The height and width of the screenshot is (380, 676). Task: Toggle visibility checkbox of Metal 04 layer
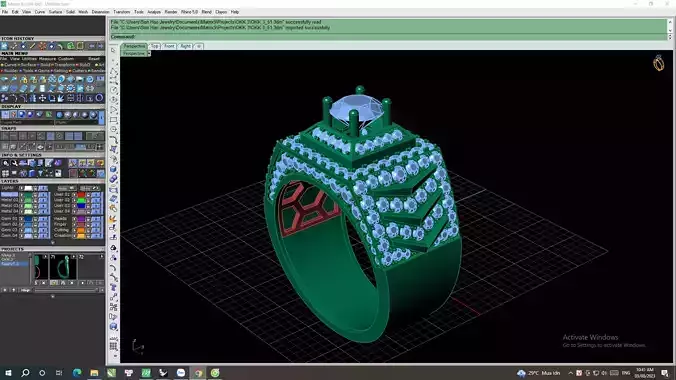(21, 211)
